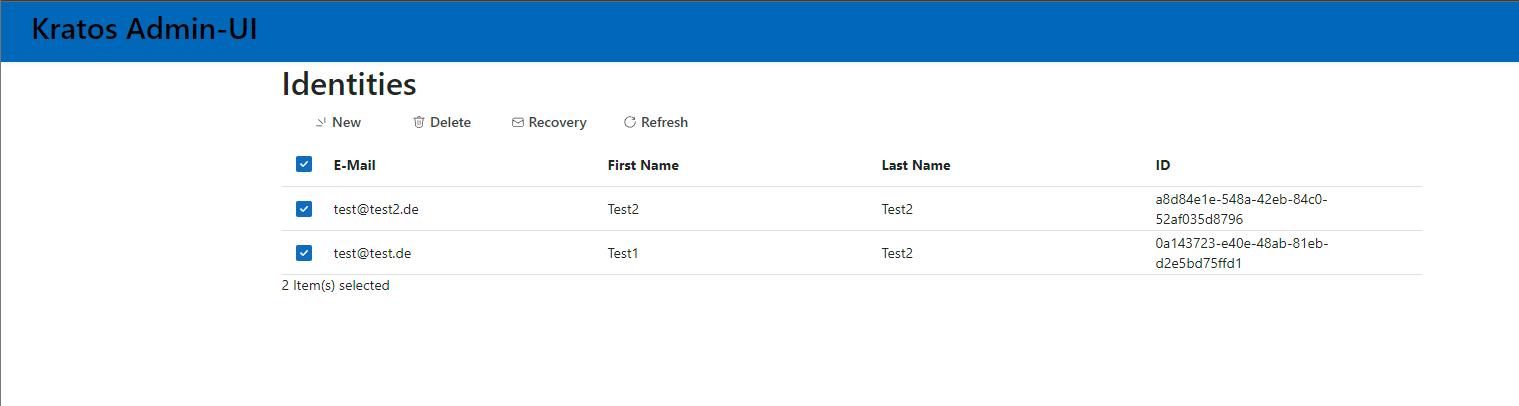Click the Identities page heading
The image size is (1519, 406).
[349, 84]
